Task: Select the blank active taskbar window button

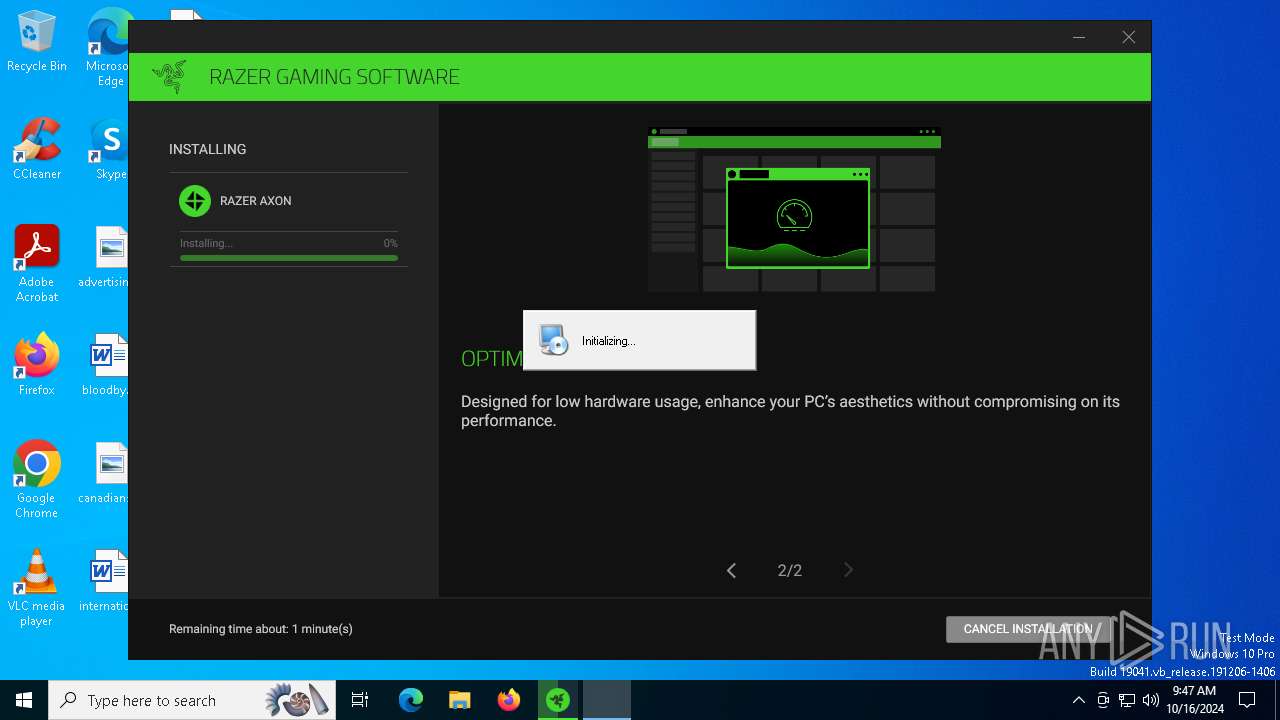Action: click(x=607, y=700)
